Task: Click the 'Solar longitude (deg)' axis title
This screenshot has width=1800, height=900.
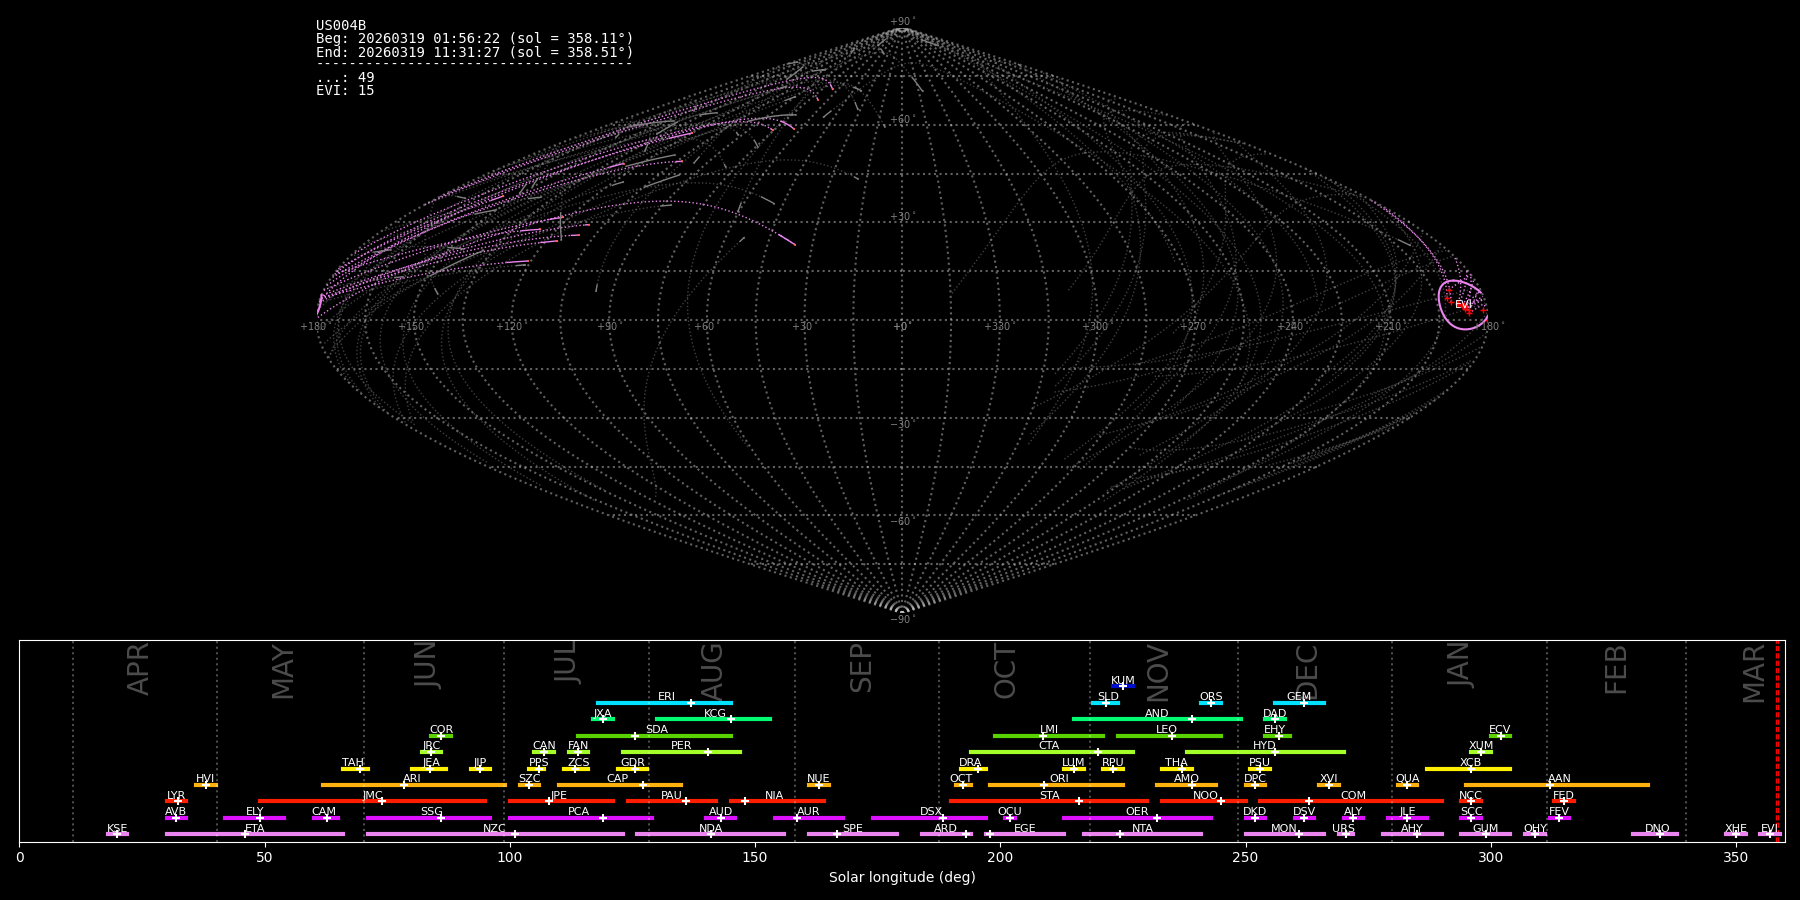Action: pyautogui.click(x=902, y=878)
